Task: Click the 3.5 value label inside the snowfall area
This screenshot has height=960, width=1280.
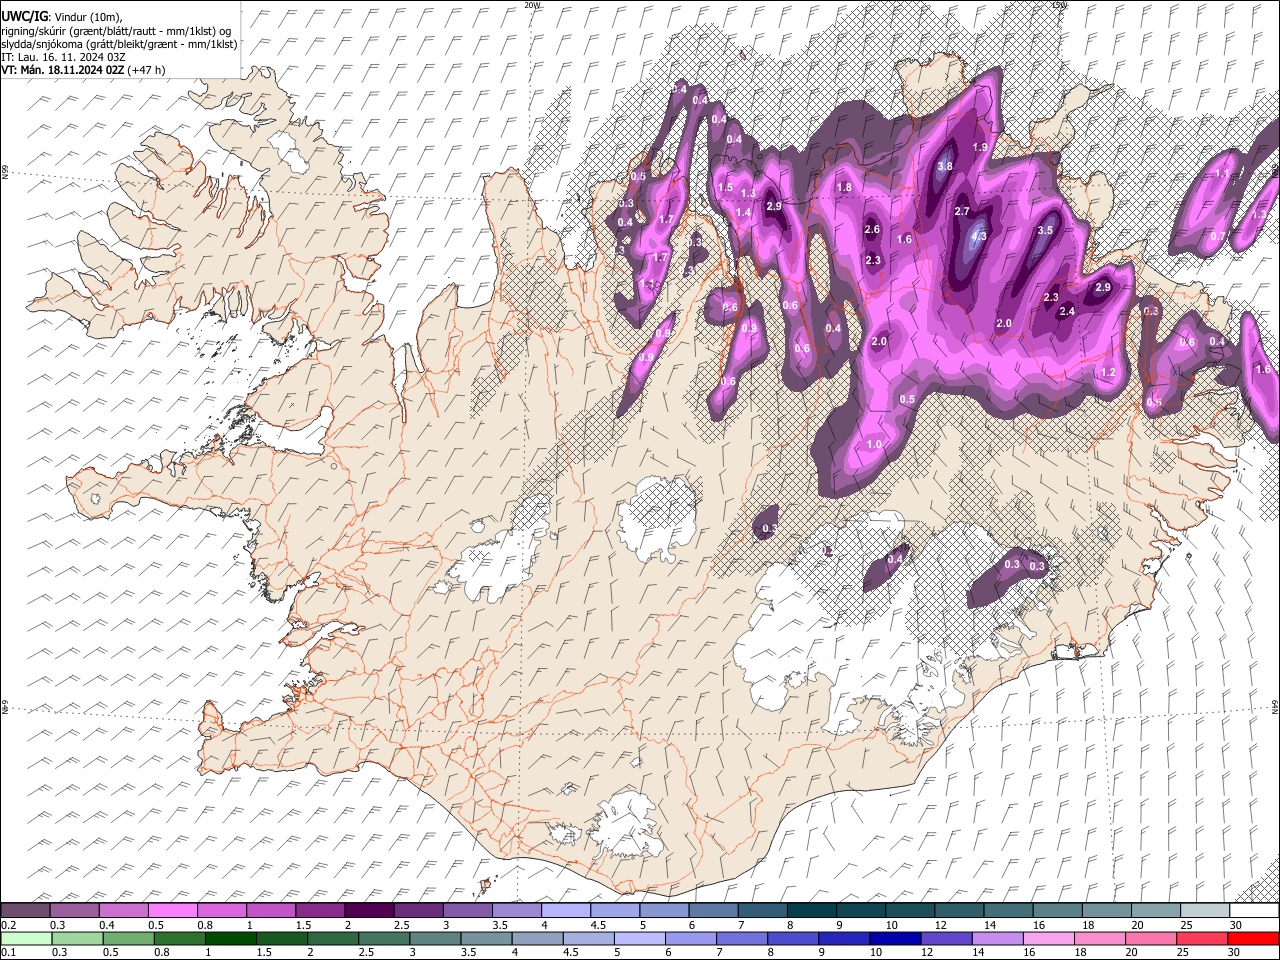Action: 1045,230
